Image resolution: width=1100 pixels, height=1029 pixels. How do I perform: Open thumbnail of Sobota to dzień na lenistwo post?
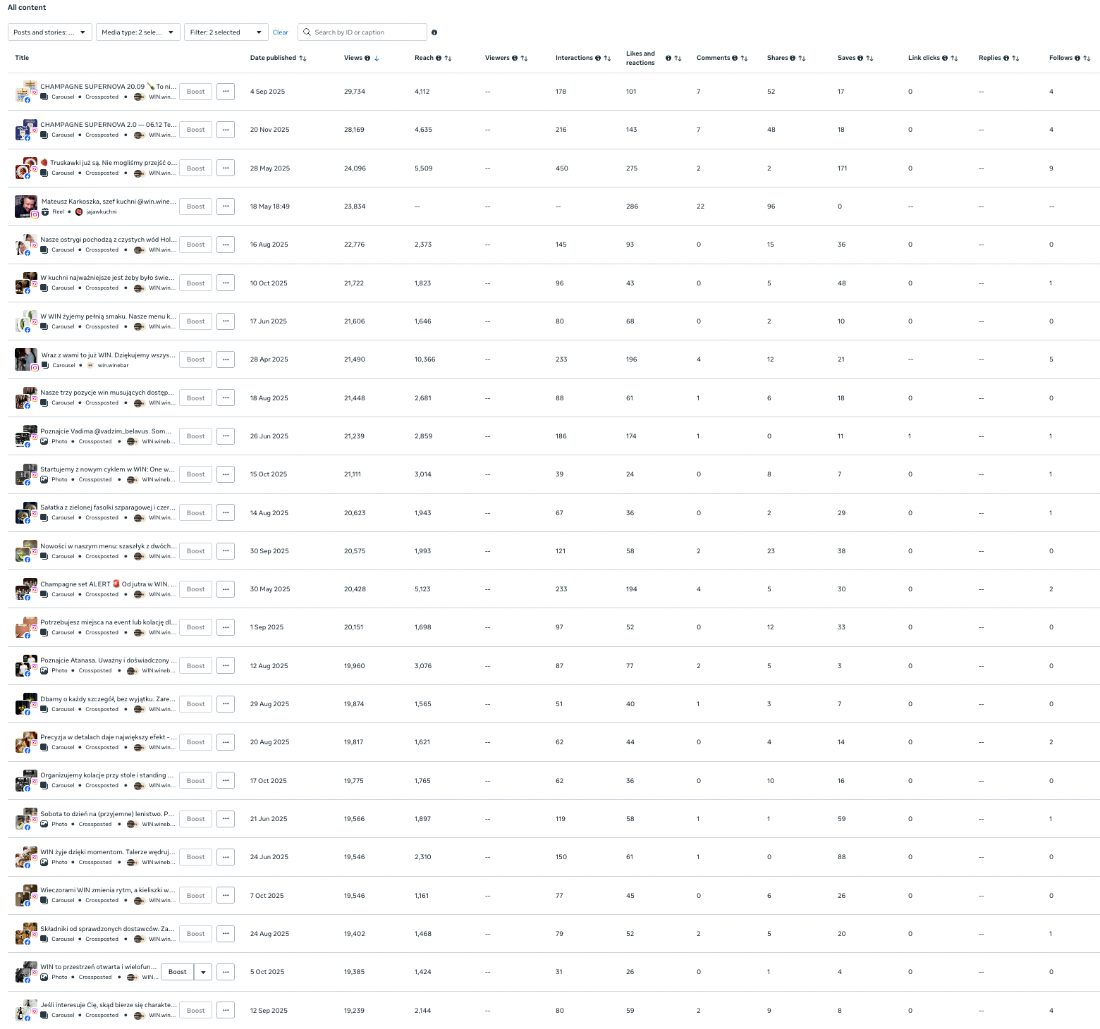coord(26,819)
